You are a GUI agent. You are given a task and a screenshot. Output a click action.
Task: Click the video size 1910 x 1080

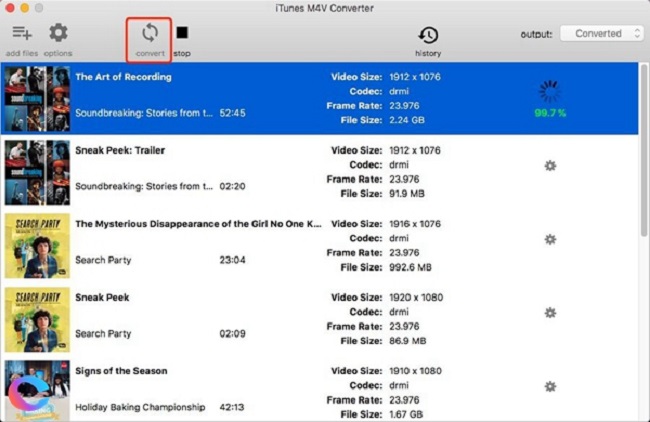tap(415, 371)
